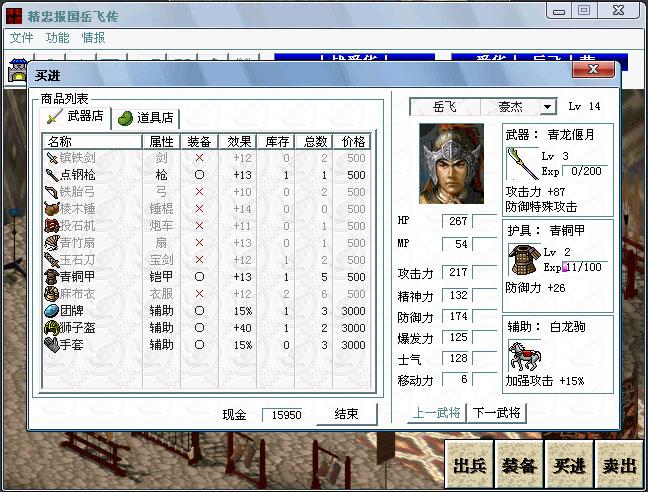Click 岳飞 character portrait
This screenshot has height=492, width=648.
(x=451, y=164)
